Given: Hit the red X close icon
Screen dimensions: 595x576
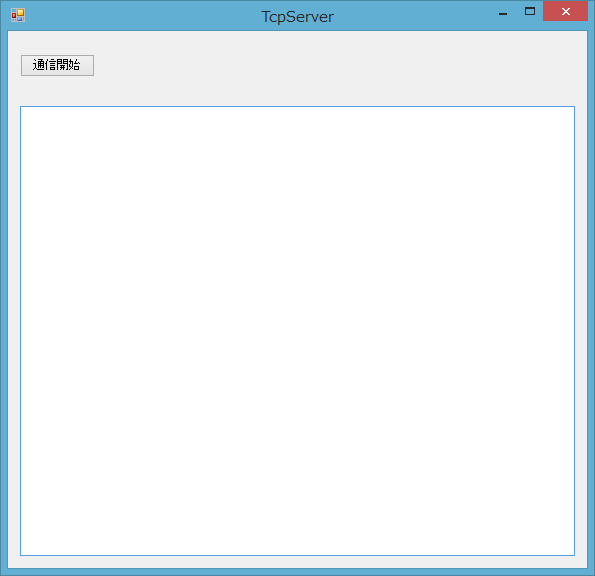Looking at the screenshot, I should [x=565, y=11].
